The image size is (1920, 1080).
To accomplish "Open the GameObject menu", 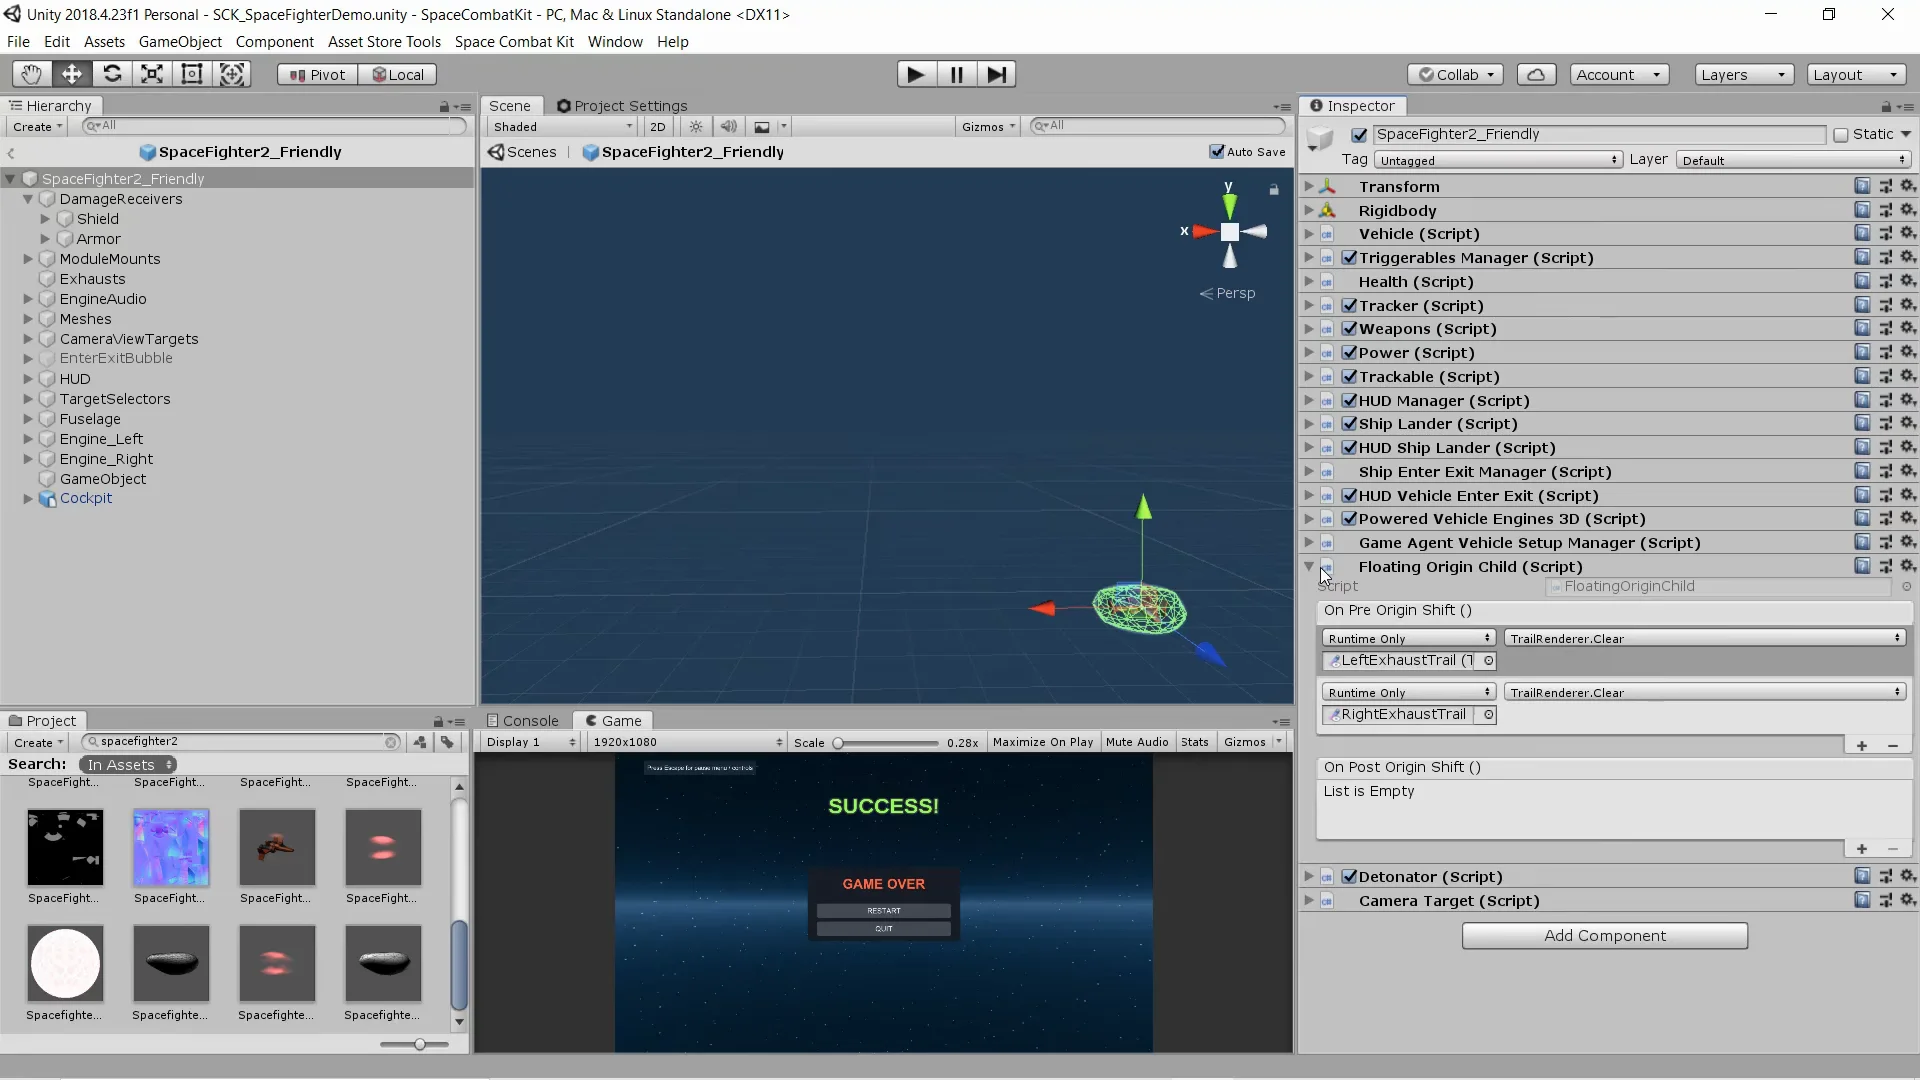I will click(180, 42).
